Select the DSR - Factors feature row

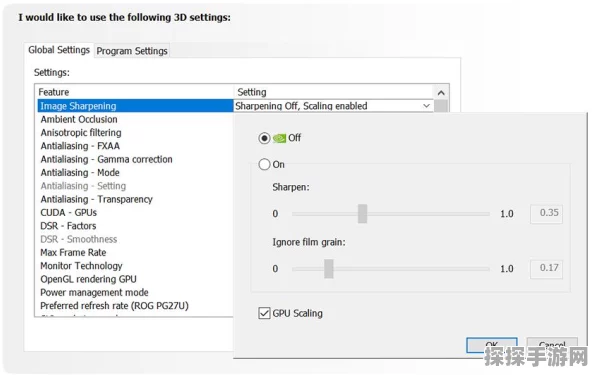coord(136,226)
